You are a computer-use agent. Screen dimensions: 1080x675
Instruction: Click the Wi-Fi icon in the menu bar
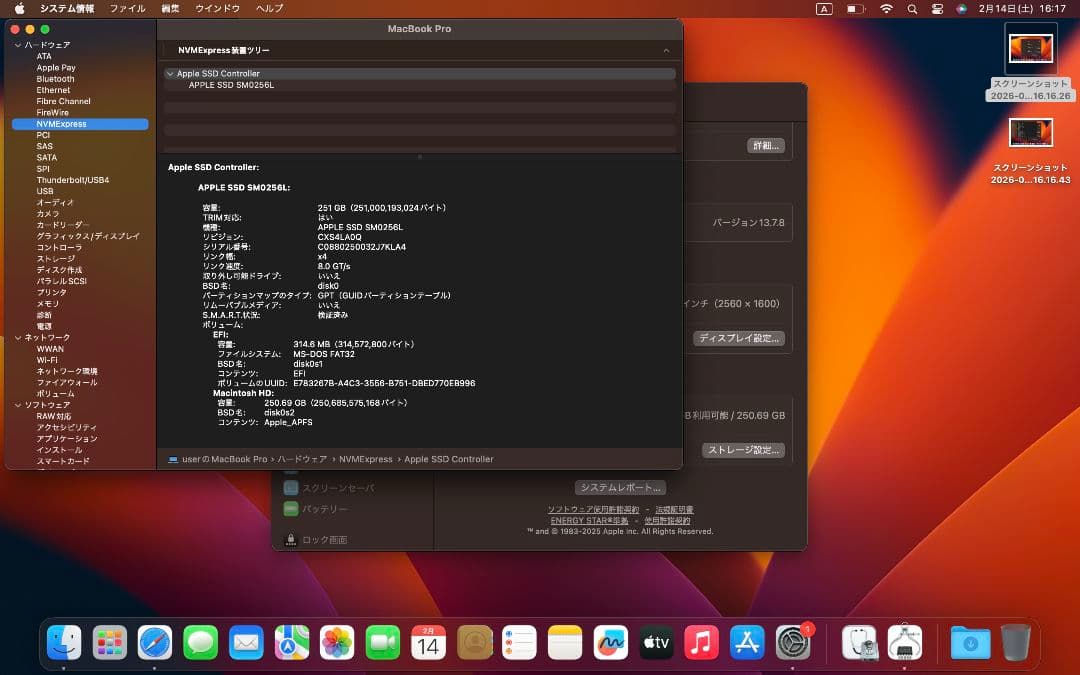point(886,8)
